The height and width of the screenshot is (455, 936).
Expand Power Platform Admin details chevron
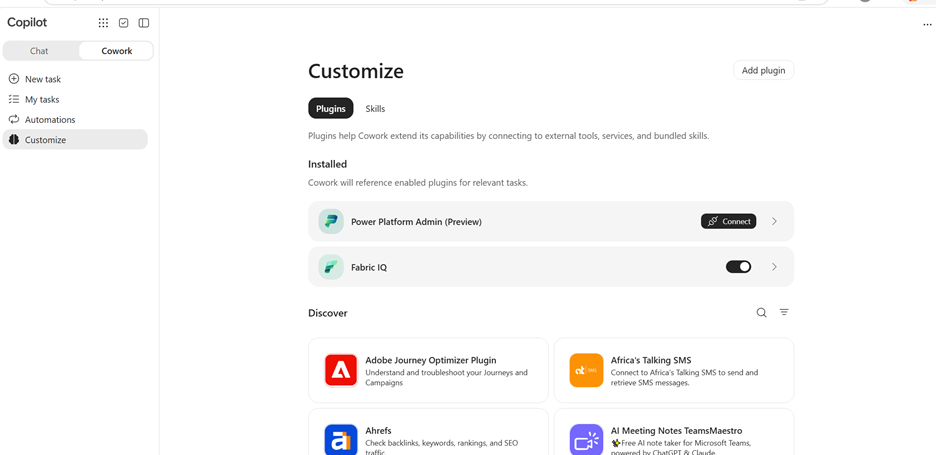click(x=774, y=222)
